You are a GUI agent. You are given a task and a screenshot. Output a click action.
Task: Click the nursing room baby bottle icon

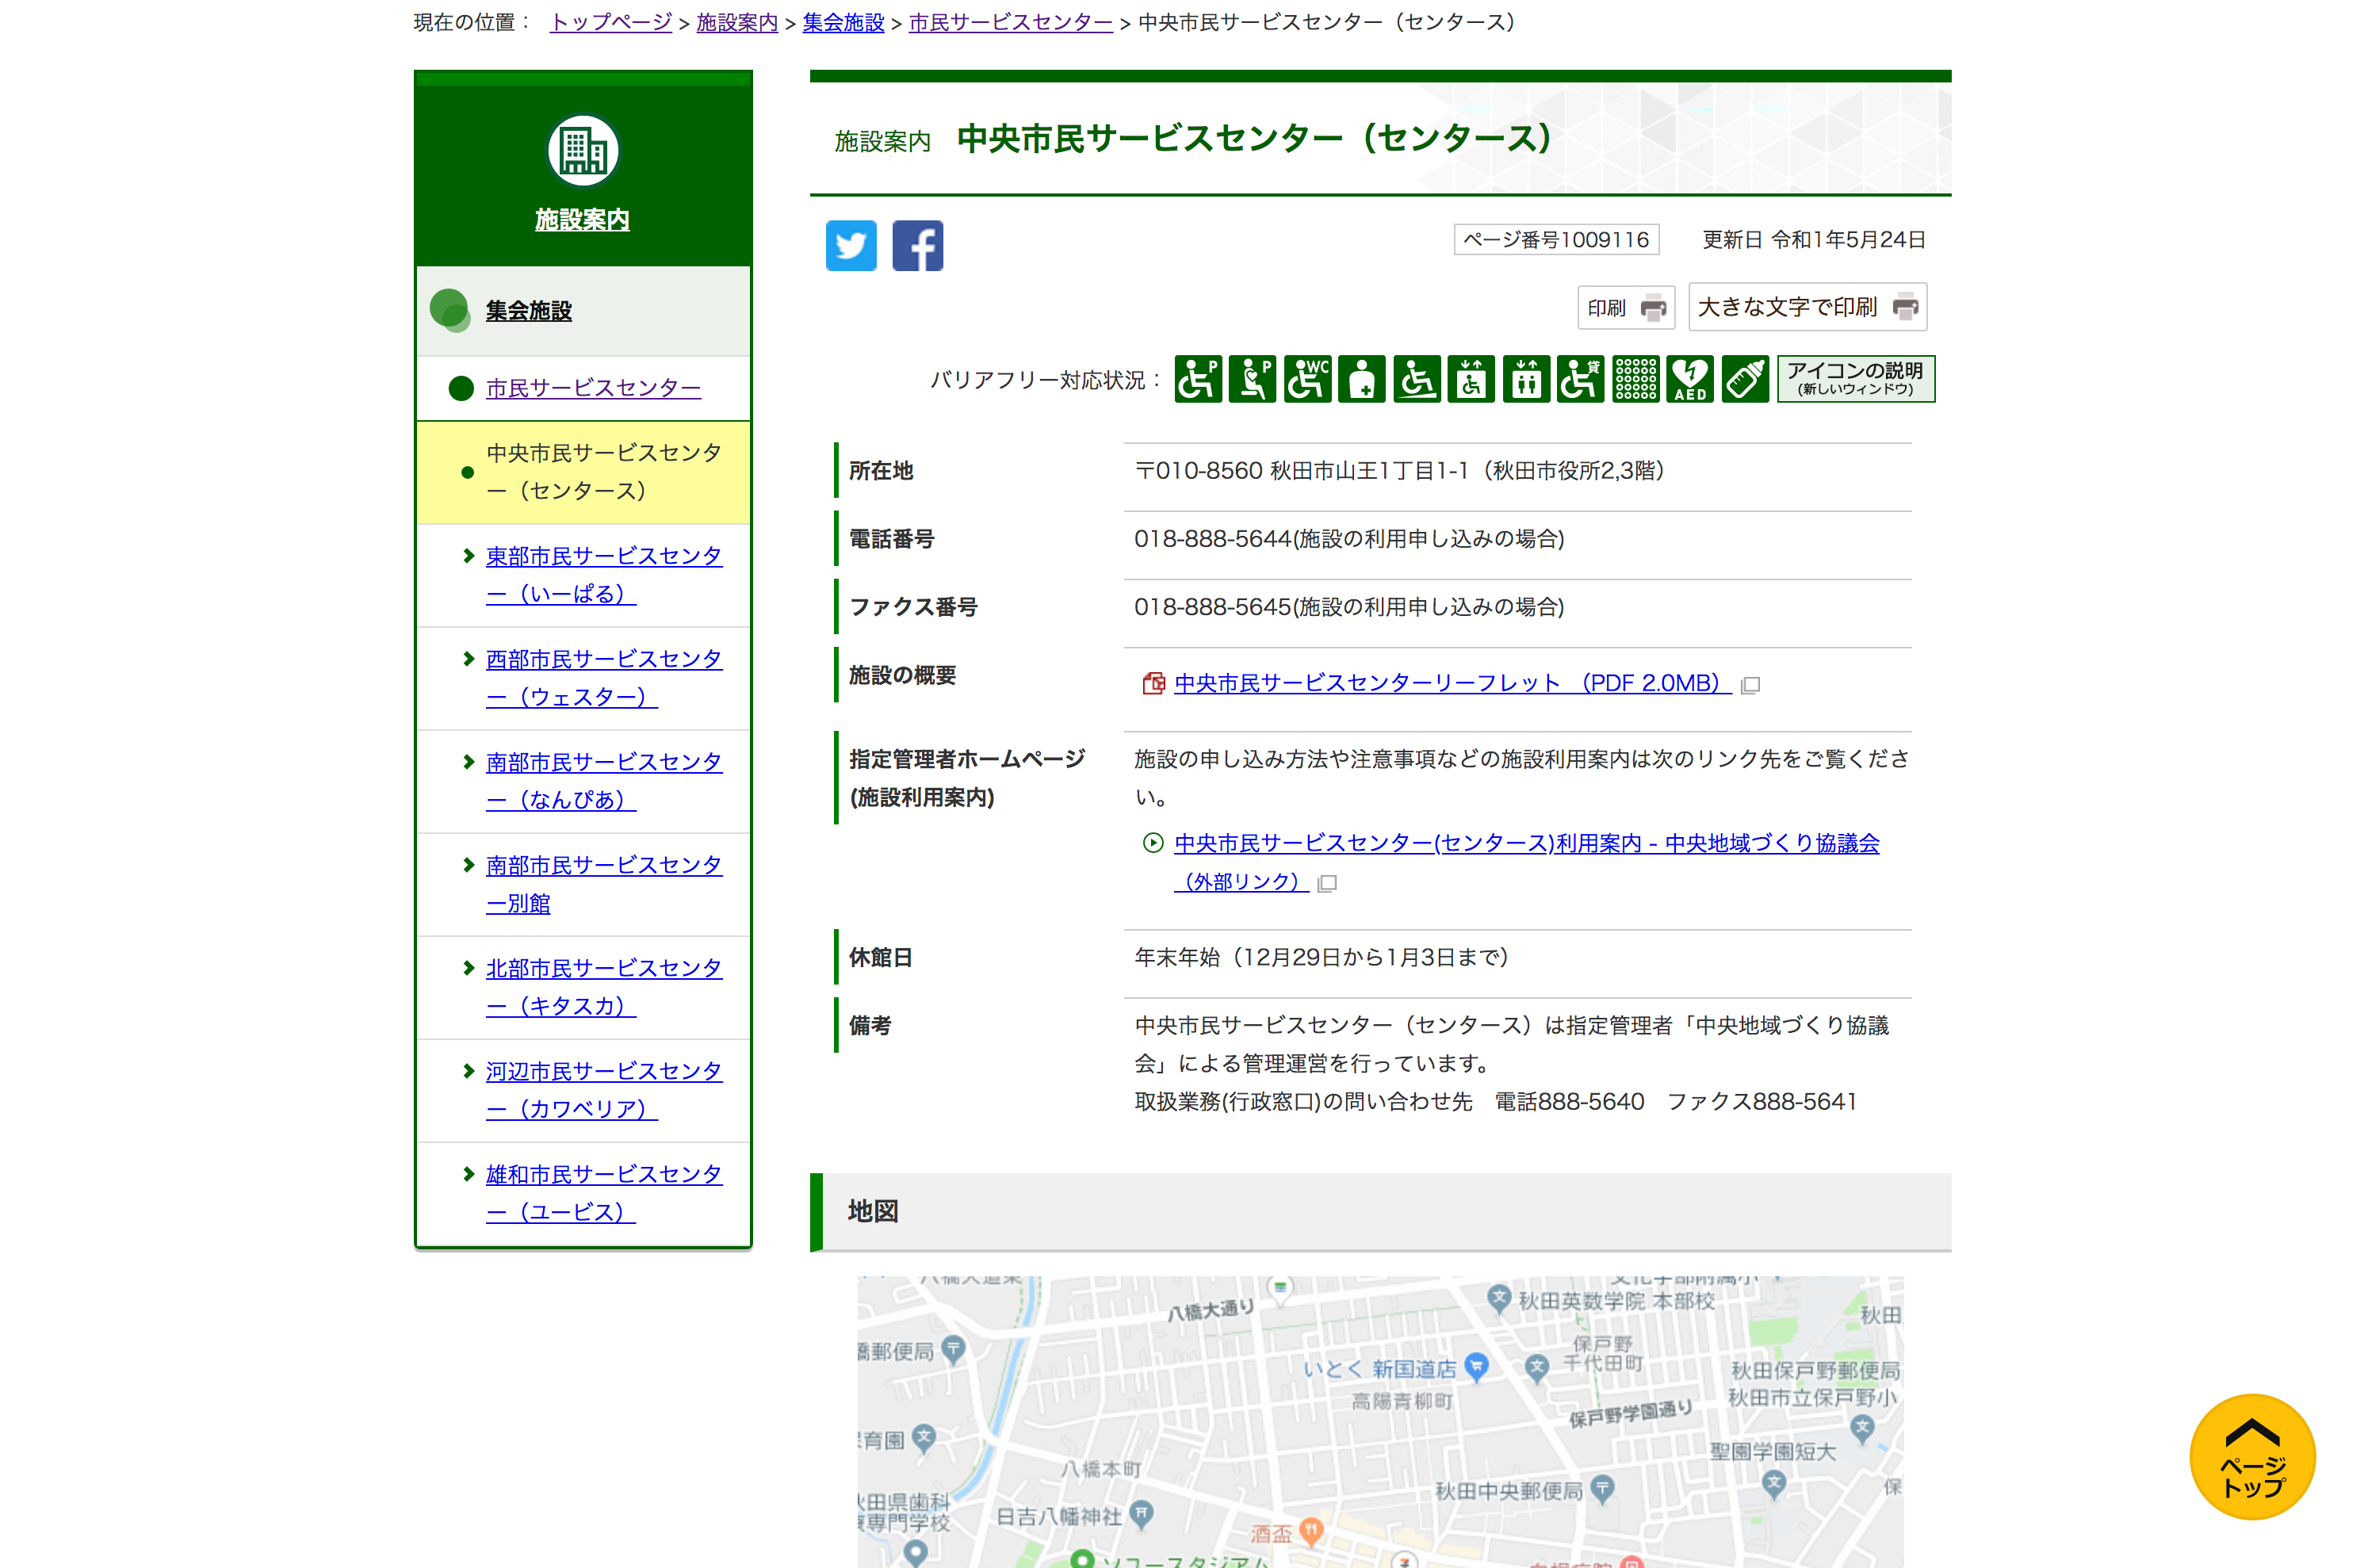[1744, 379]
